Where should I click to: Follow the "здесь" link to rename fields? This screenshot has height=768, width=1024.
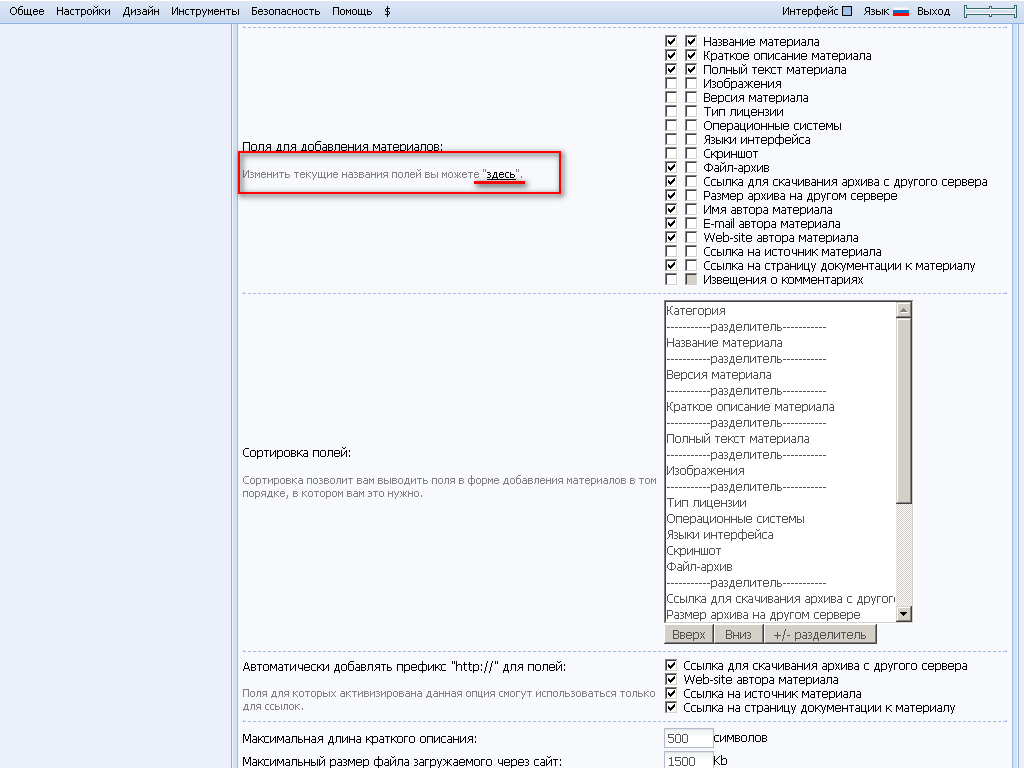point(501,174)
